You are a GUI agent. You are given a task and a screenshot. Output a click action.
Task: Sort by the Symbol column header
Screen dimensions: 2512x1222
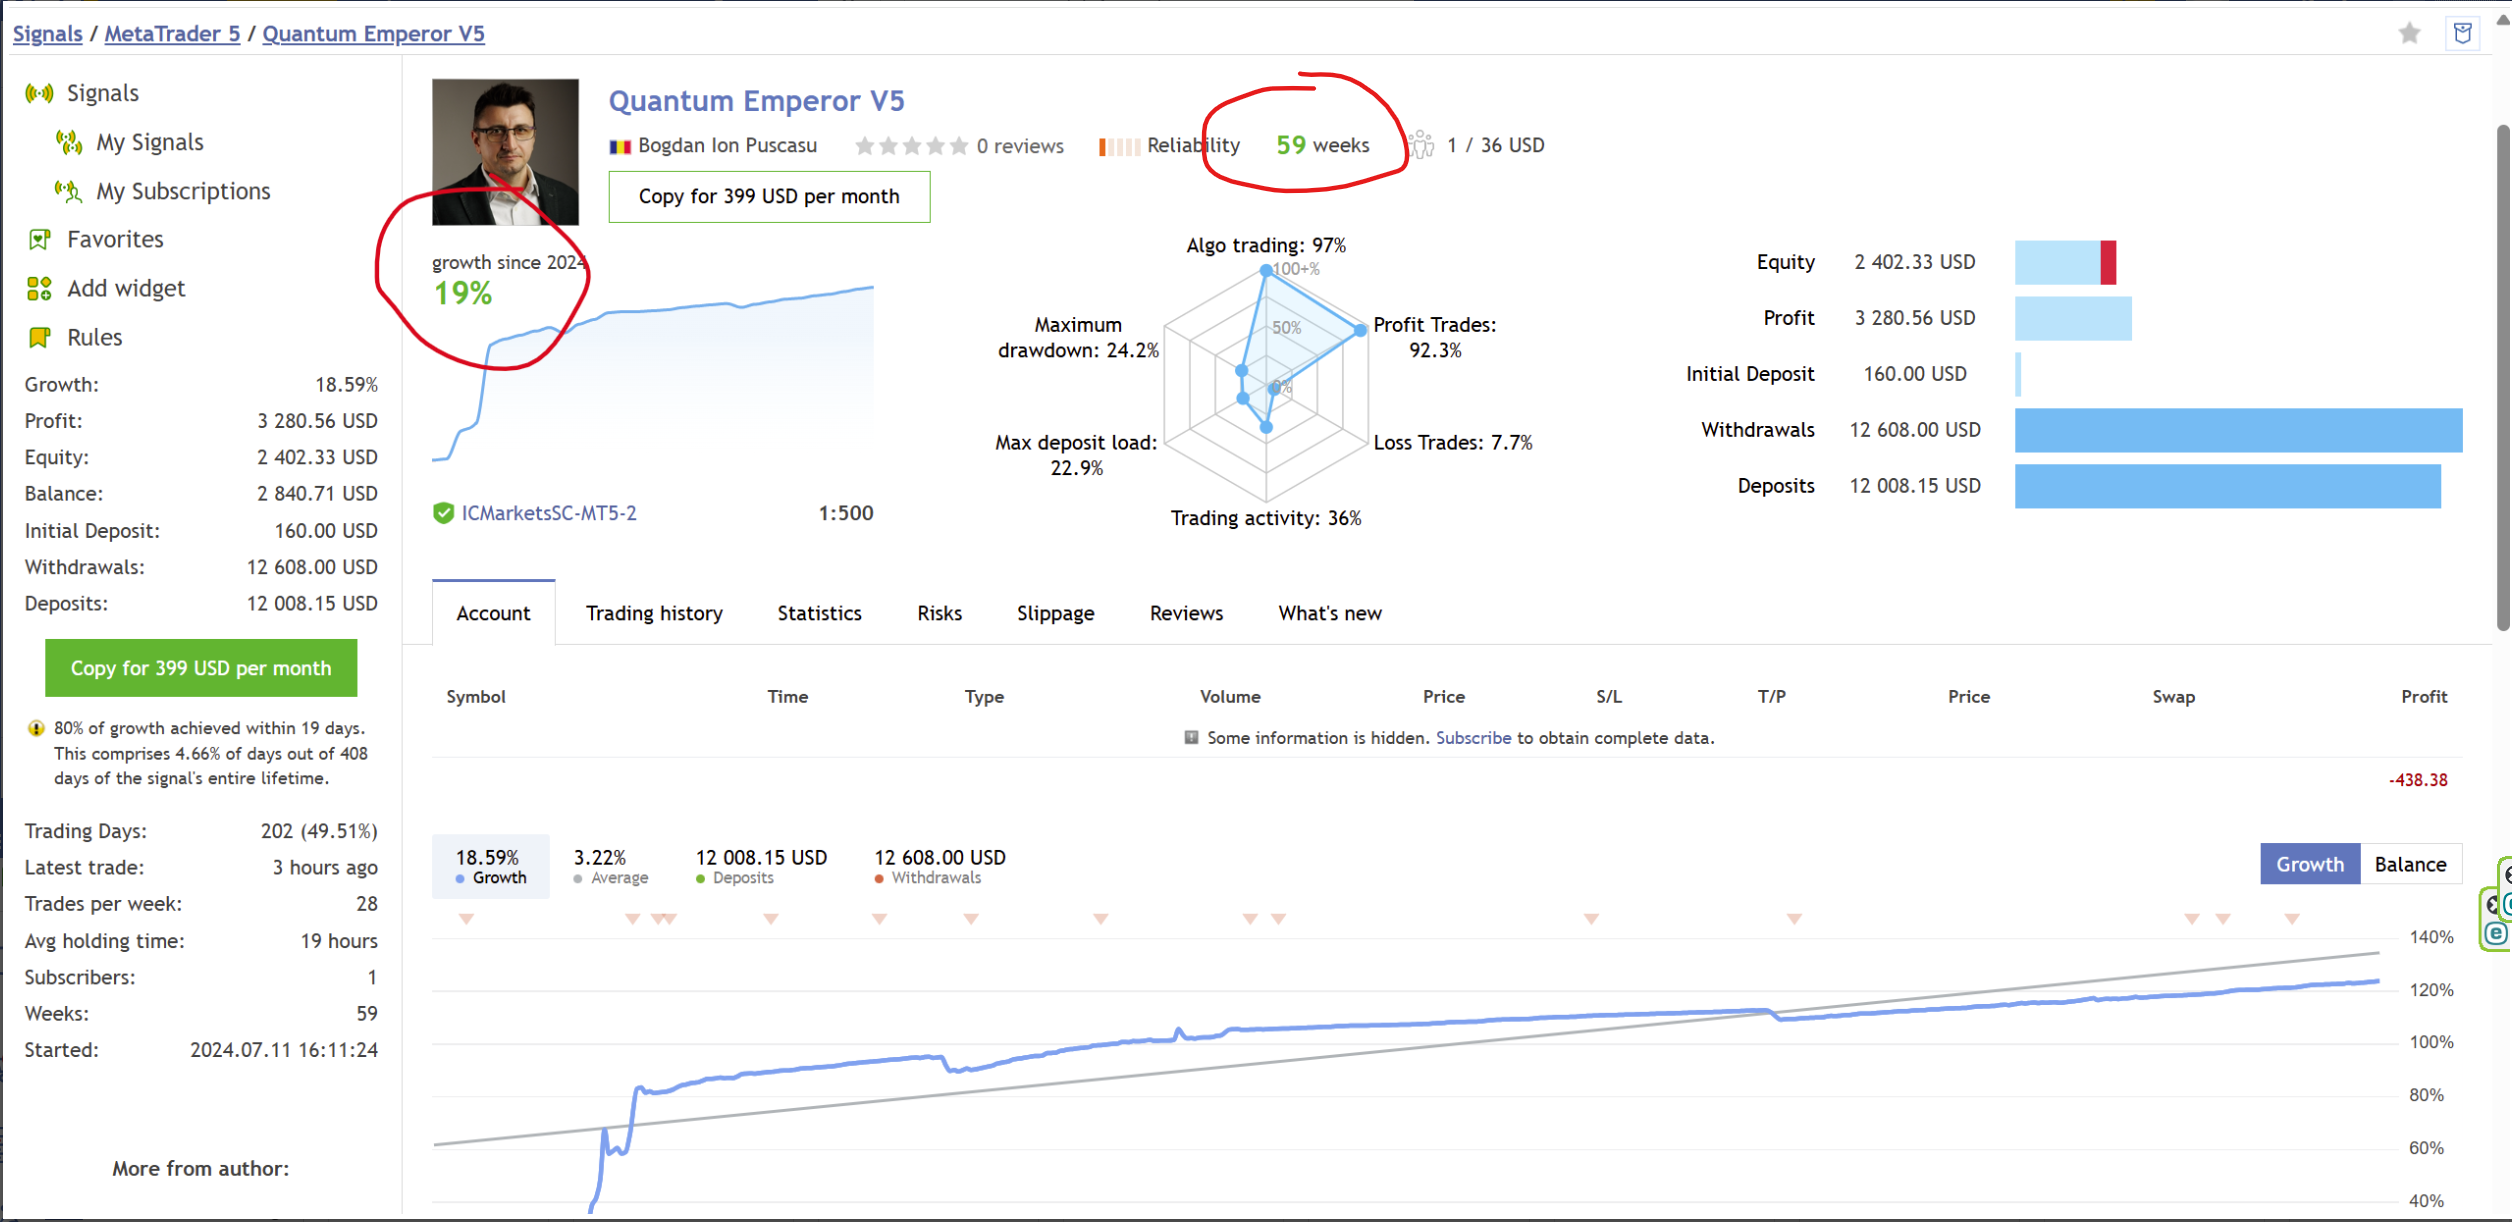(476, 697)
